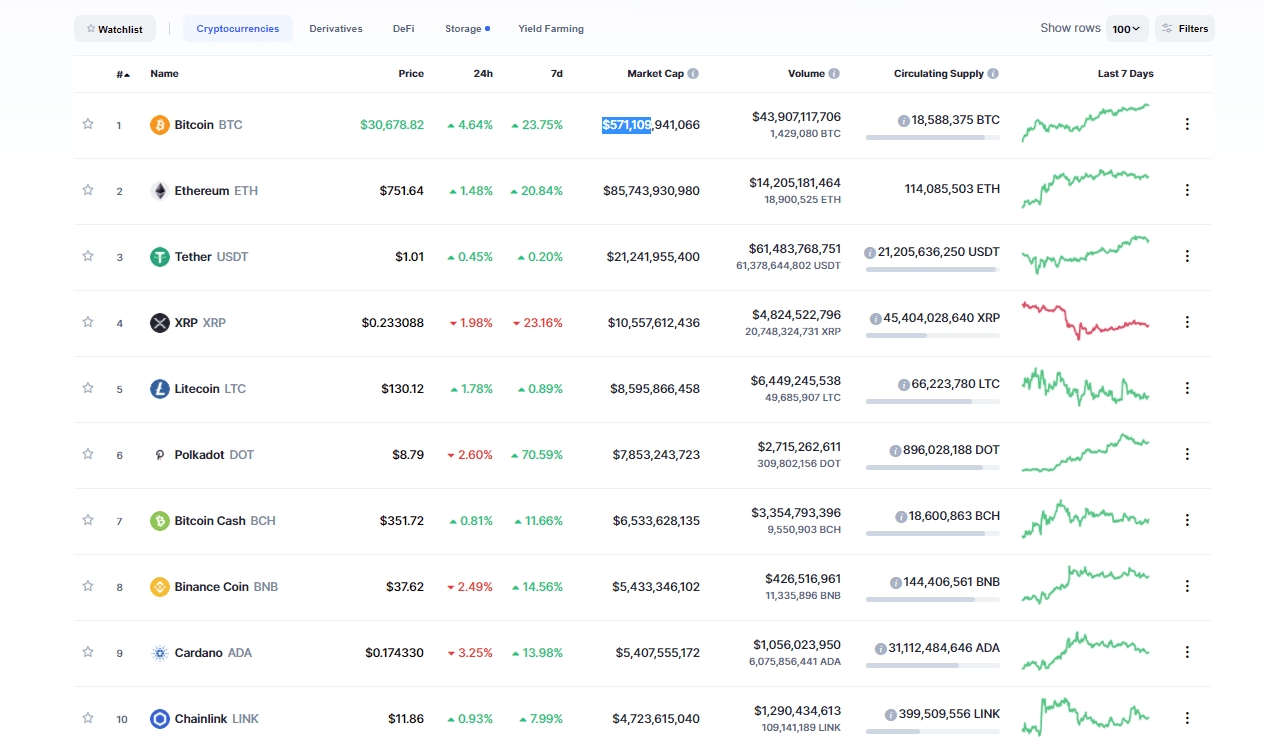The height and width of the screenshot is (743, 1264).
Task: Click the Cardano circulating supply progress bar
Action: pyautogui.click(x=932, y=665)
